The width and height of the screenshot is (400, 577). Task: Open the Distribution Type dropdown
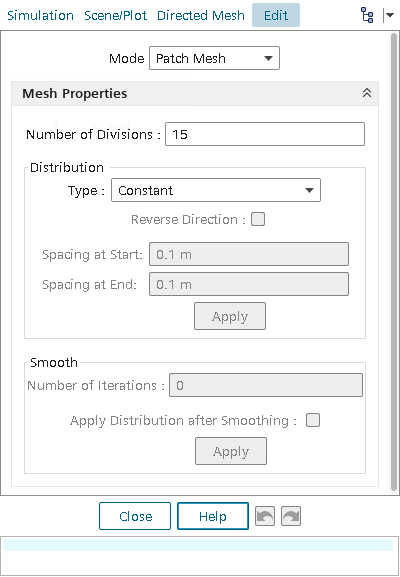[216, 190]
